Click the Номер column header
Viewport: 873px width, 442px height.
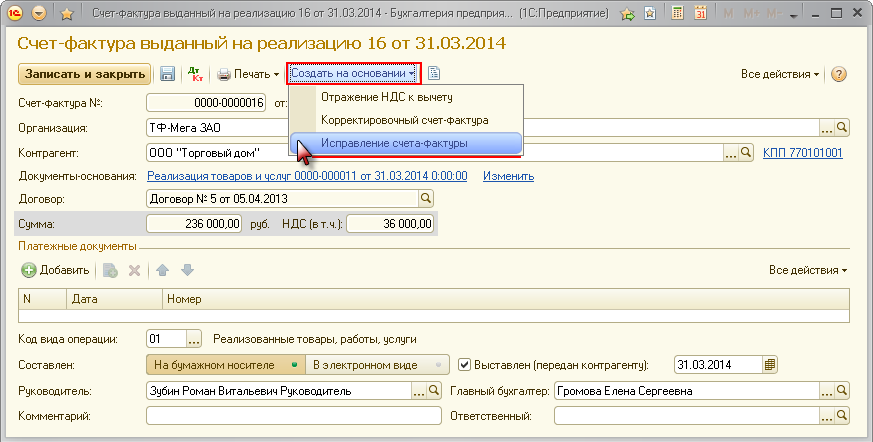coord(506,299)
